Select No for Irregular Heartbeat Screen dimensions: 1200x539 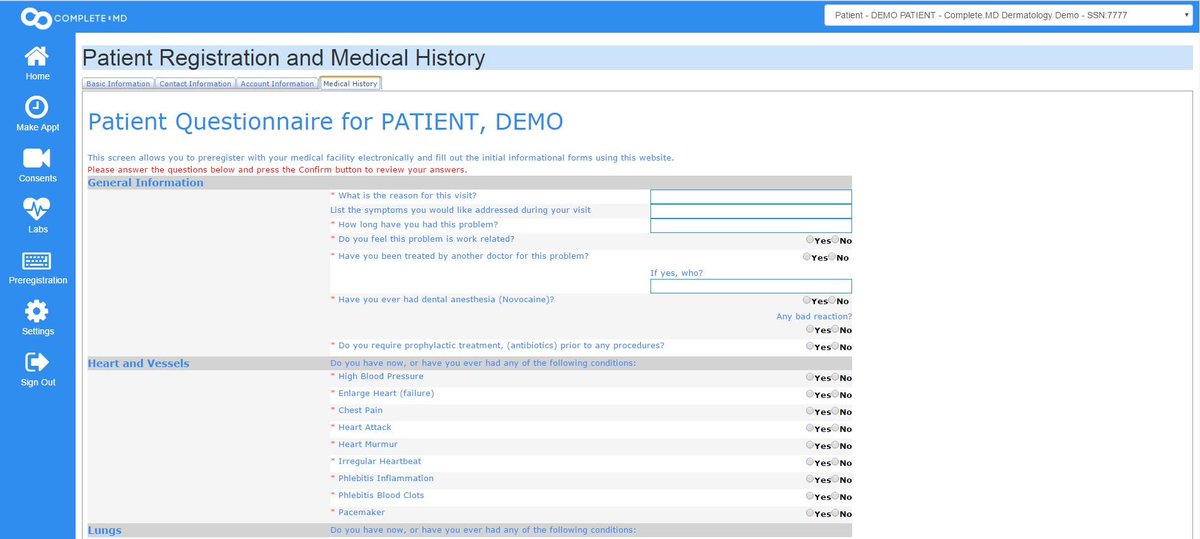(x=835, y=462)
